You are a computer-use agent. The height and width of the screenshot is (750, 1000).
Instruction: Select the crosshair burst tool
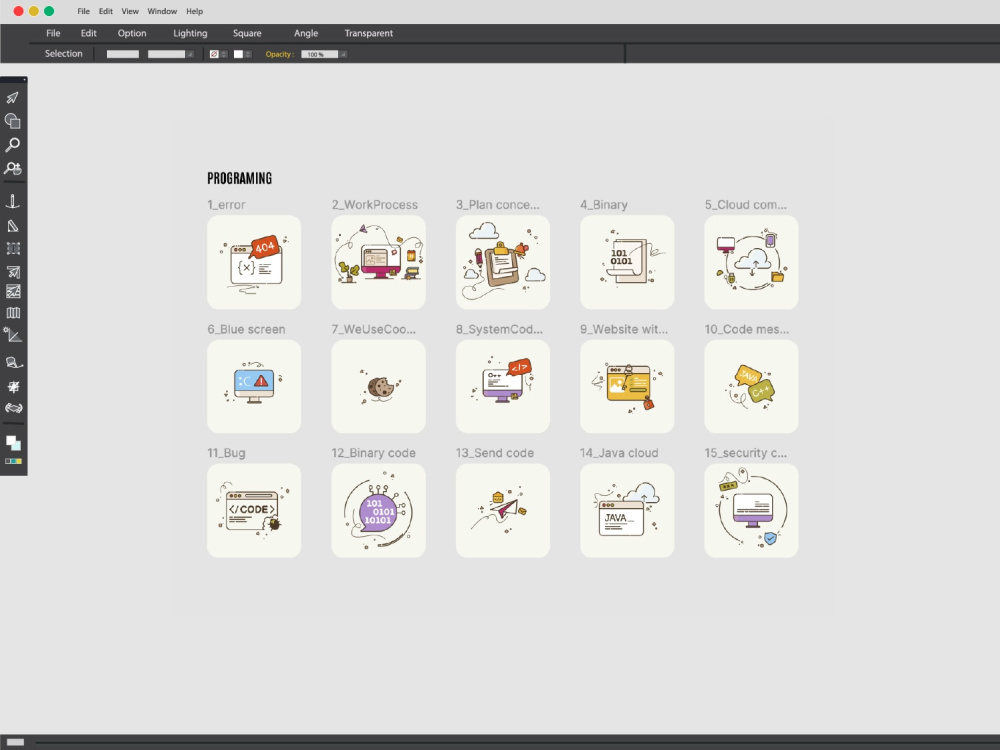(x=13, y=386)
